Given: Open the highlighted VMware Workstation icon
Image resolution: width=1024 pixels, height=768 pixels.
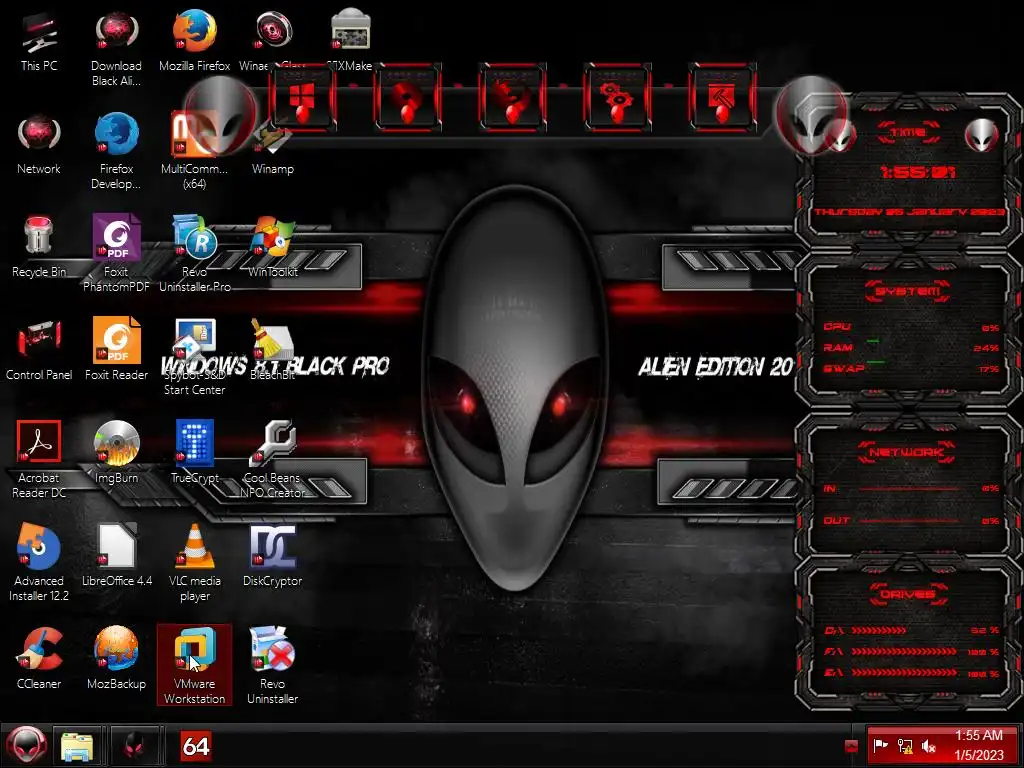Looking at the screenshot, I should pos(195,665).
